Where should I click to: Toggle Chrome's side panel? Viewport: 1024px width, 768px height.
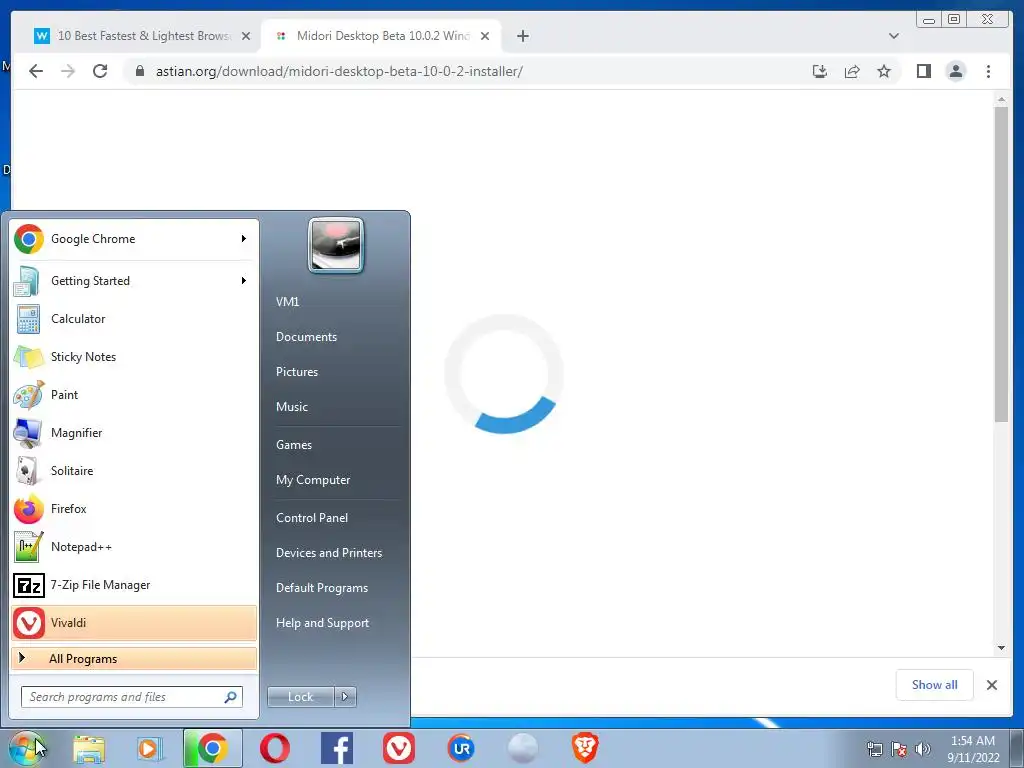tap(923, 71)
